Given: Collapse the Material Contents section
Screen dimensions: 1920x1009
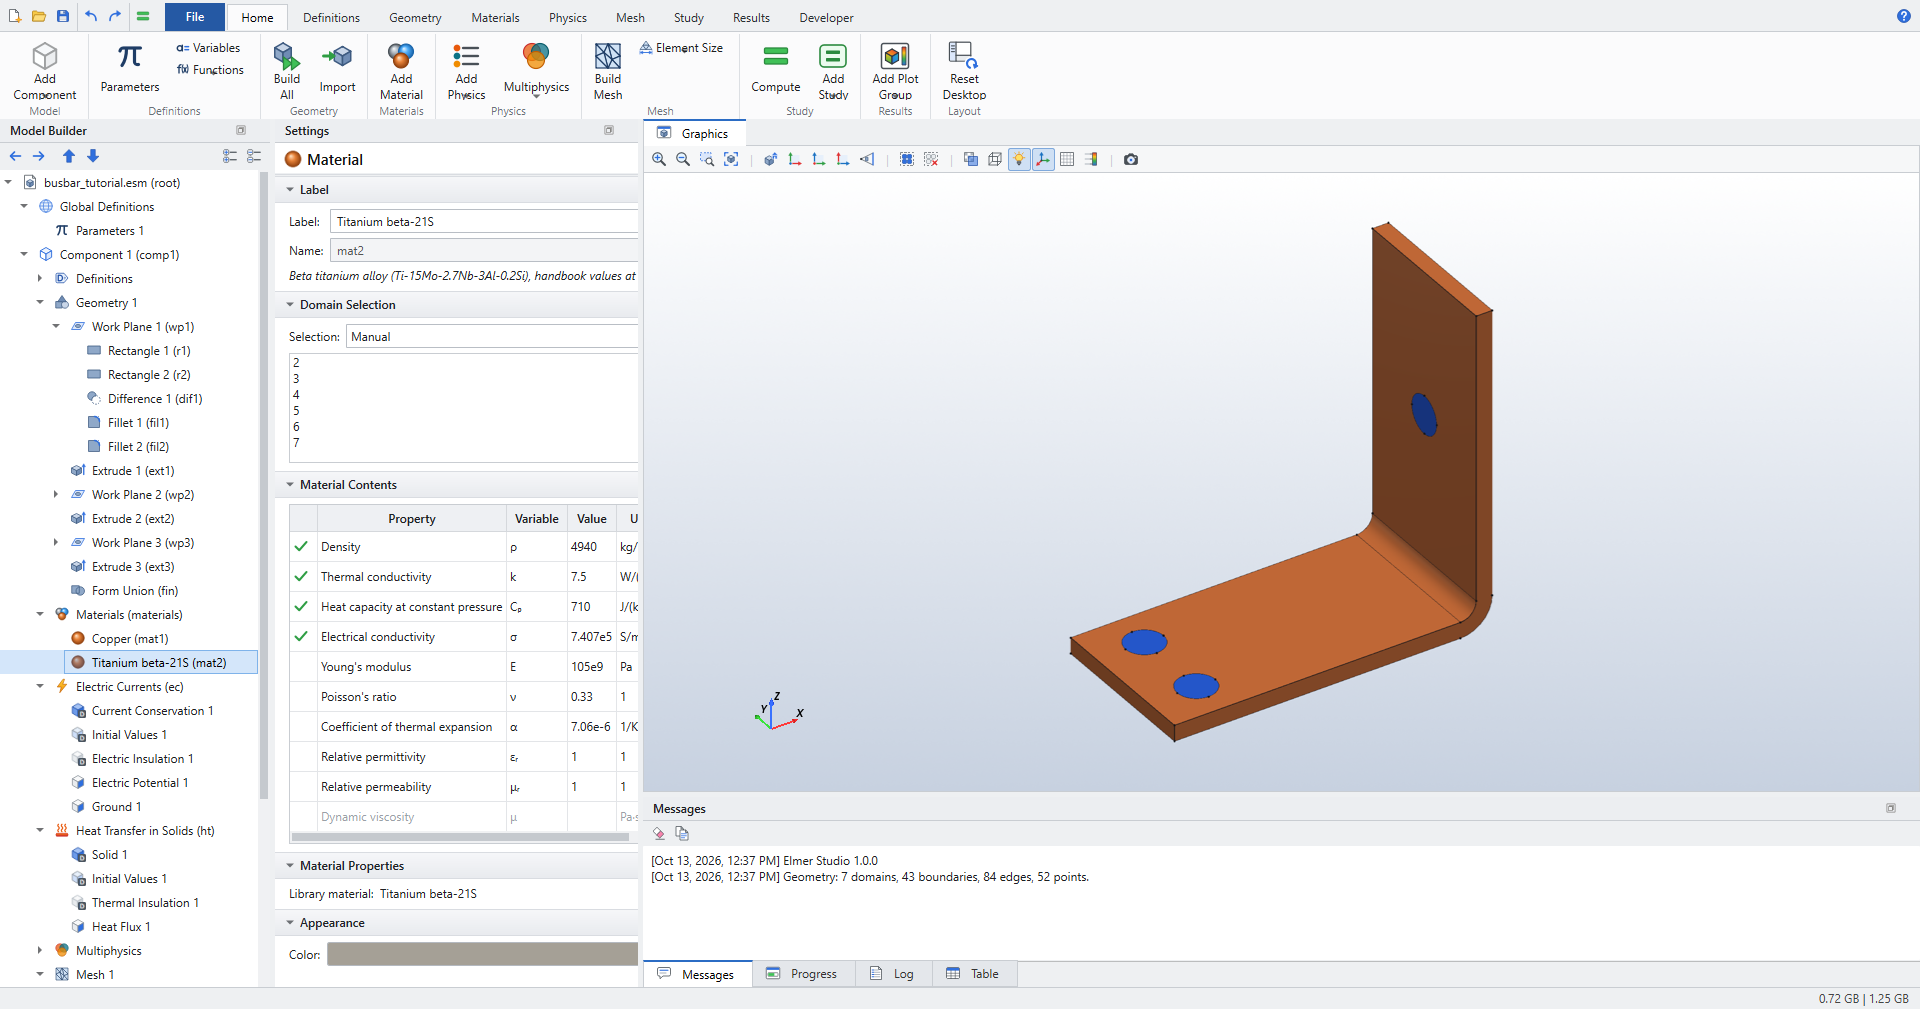Looking at the screenshot, I should pyautogui.click(x=290, y=484).
